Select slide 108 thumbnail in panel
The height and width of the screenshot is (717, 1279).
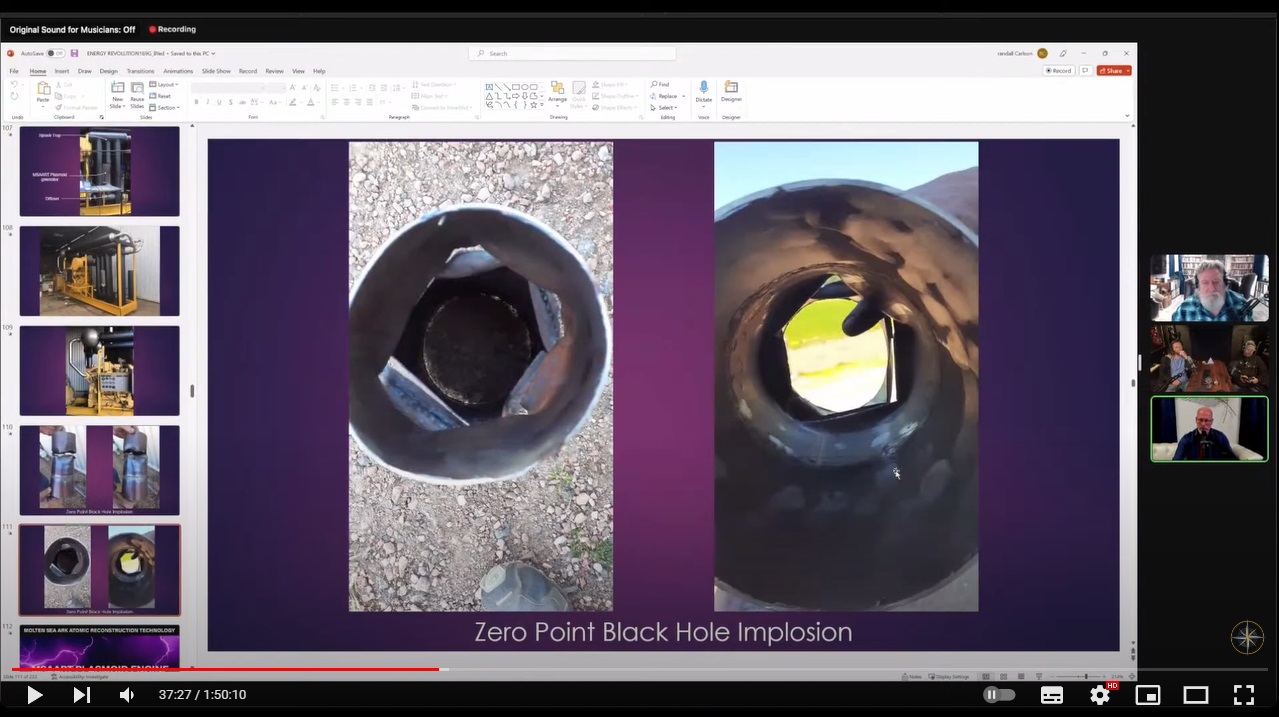tap(99, 270)
